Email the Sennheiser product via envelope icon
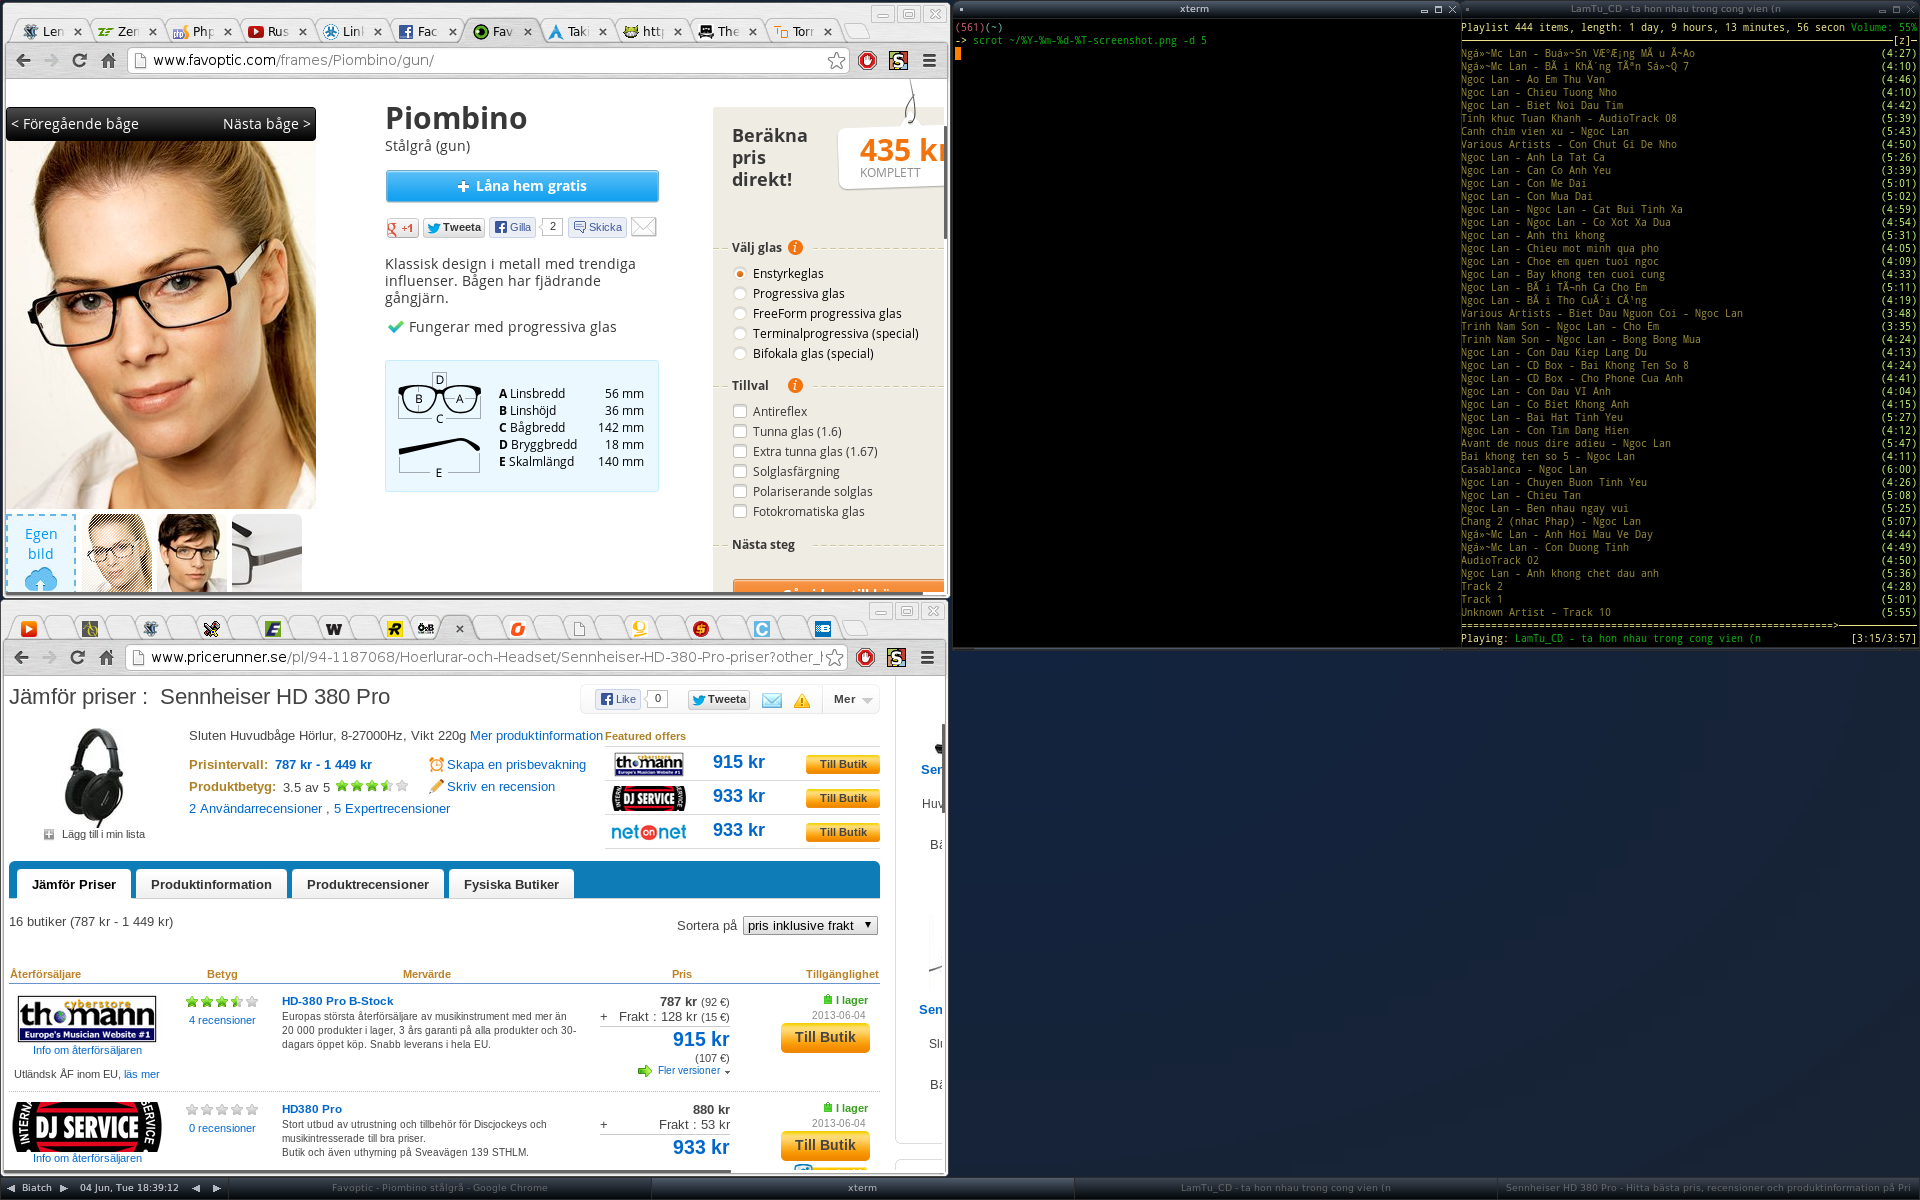 [771, 700]
